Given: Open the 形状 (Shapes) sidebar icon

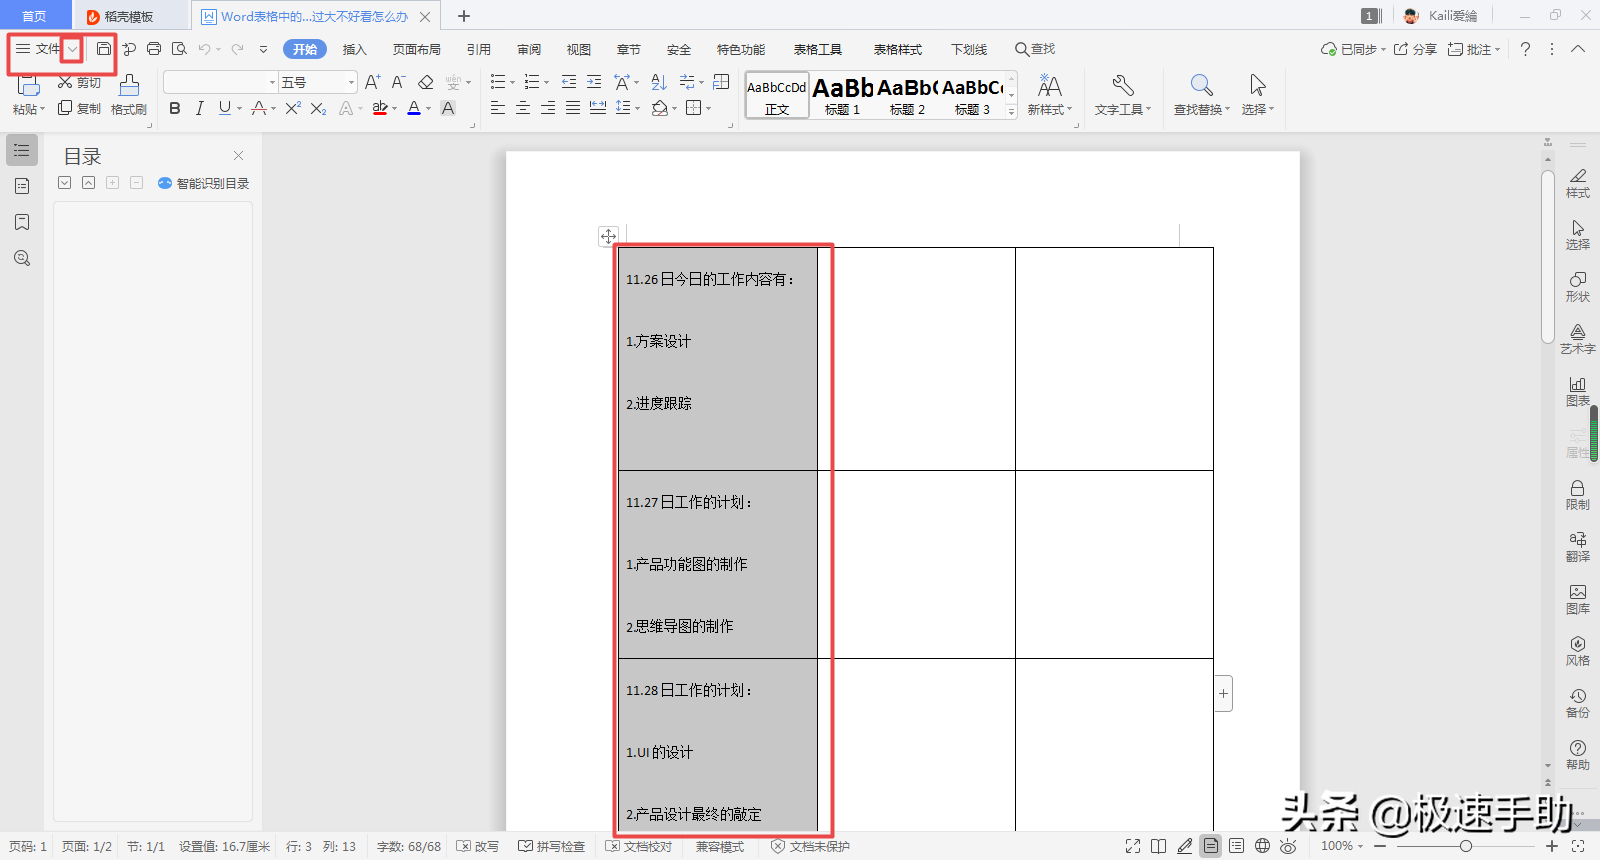Looking at the screenshot, I should tap(1578, 287).
